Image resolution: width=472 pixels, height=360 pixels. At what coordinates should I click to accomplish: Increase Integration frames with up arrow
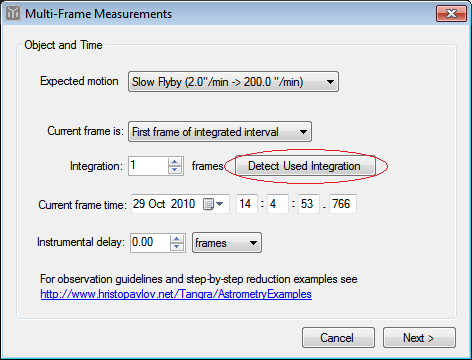coord(175,162)
